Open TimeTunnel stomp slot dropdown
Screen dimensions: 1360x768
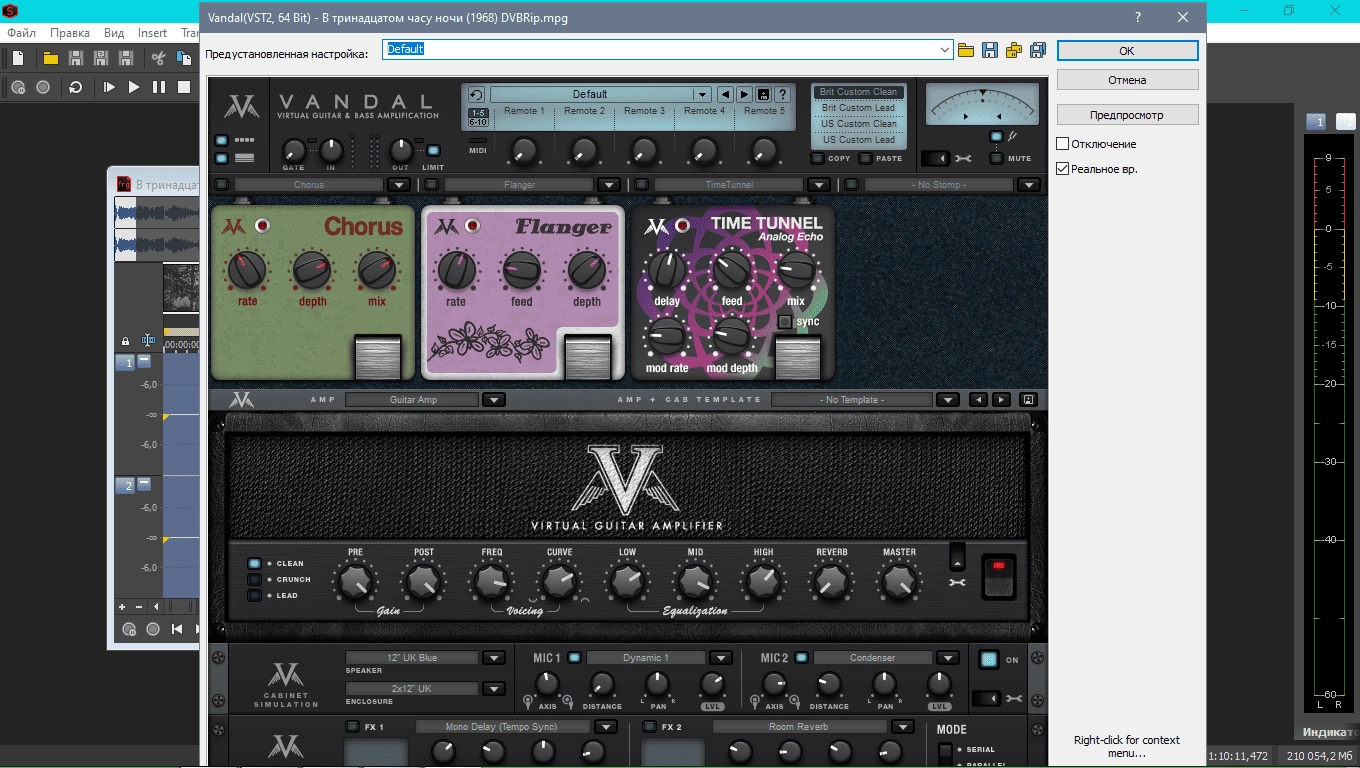pyautogui.click(x=818, y=185)
